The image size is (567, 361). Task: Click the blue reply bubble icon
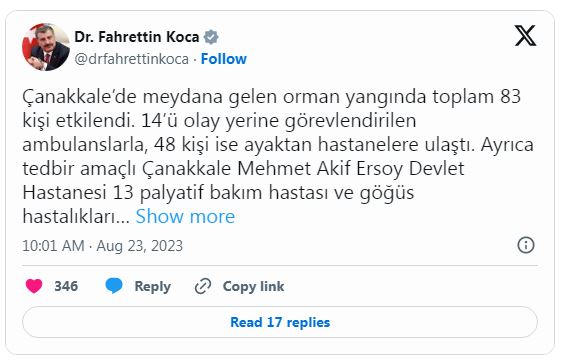coord(114,286)
